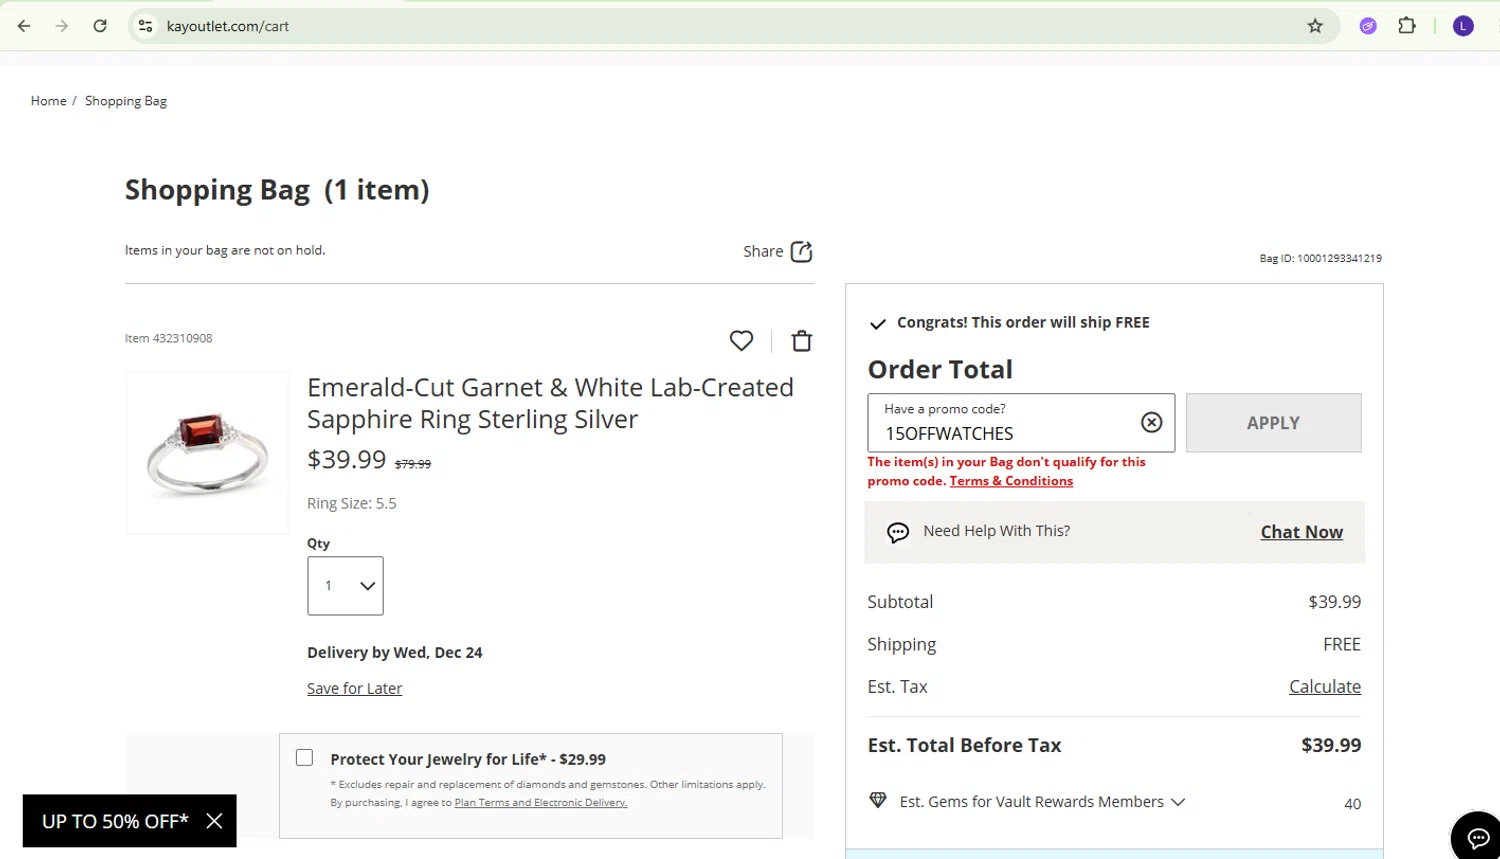Click the chat bubble icon beside Need Help
1500x859 pixels.
click(898, 533)
